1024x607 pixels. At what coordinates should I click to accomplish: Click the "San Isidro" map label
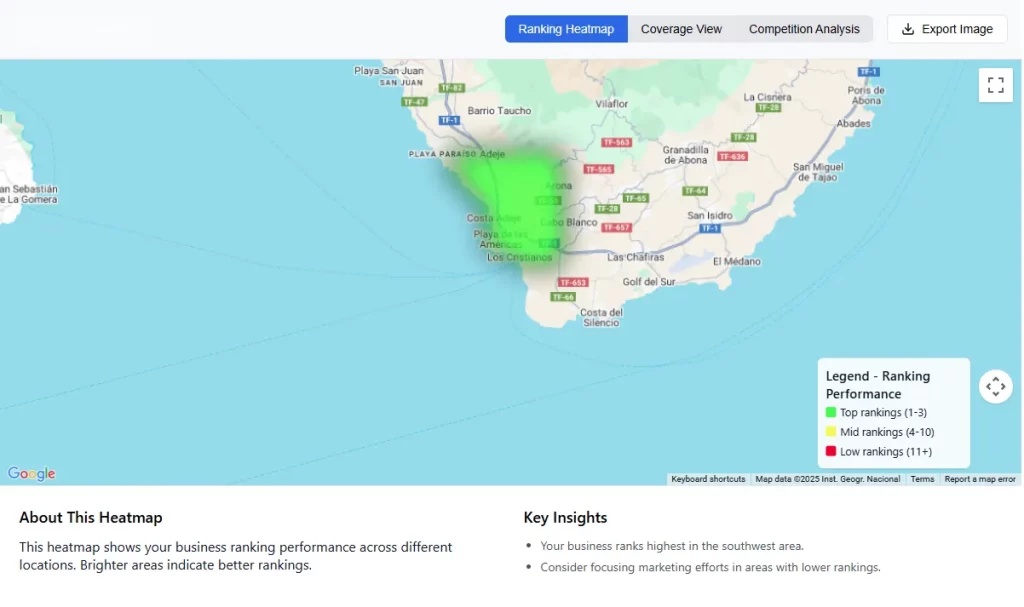[709, 216]
